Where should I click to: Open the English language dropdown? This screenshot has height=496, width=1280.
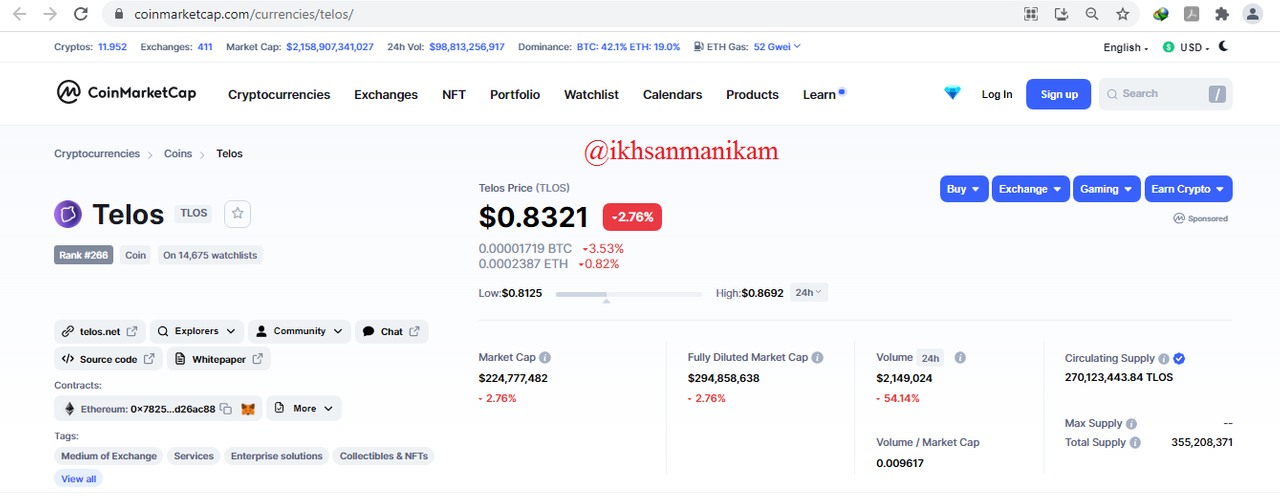(x=1126, y=47)
